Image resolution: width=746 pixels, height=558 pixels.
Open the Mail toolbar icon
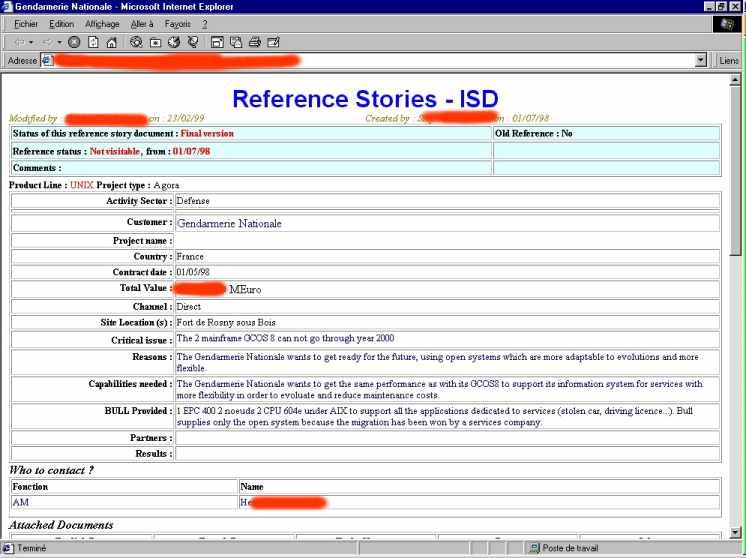[x=236, y=42]
